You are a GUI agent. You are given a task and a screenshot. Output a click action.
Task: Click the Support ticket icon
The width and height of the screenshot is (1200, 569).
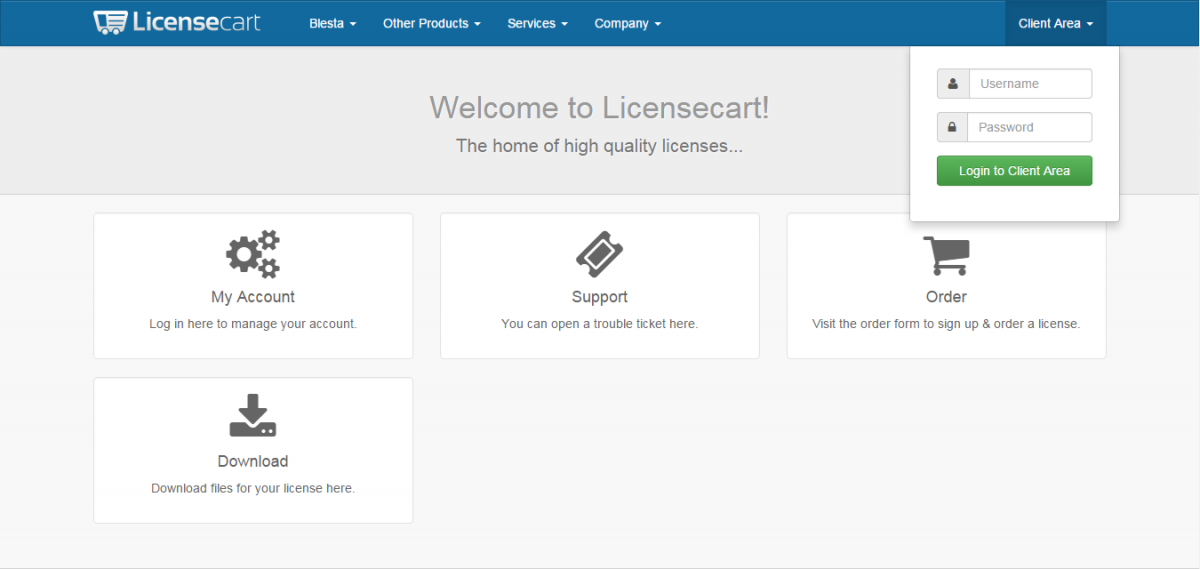[x=600, y=254]
